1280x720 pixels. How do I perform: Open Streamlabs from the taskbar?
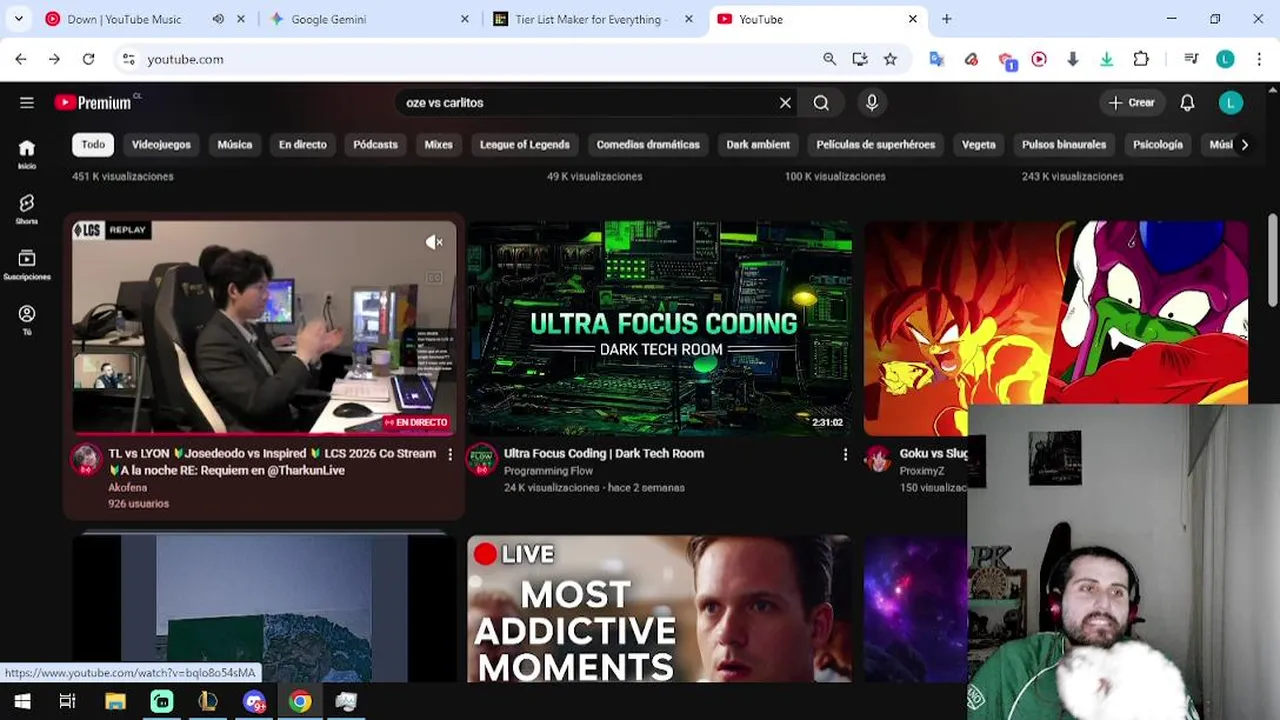pos(162,701)
